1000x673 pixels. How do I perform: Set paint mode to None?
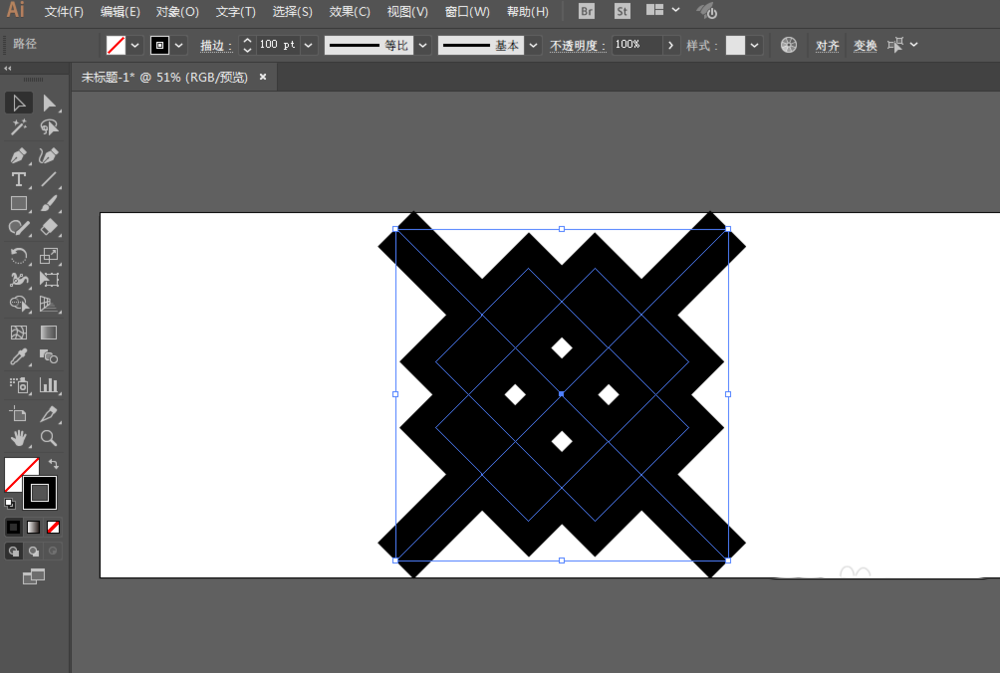[54, 527]
